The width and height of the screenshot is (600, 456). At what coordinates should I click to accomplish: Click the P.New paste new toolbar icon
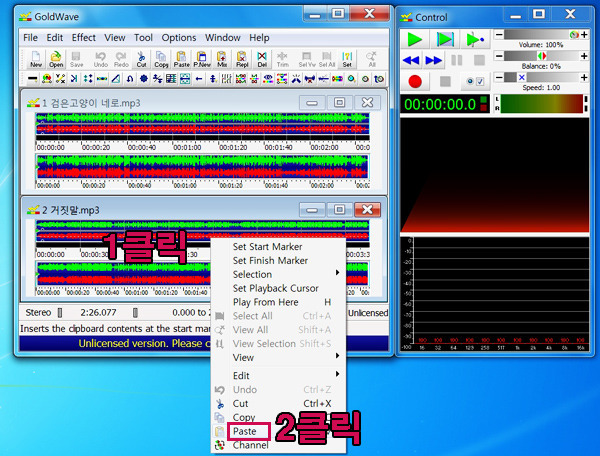click(202, 59)
